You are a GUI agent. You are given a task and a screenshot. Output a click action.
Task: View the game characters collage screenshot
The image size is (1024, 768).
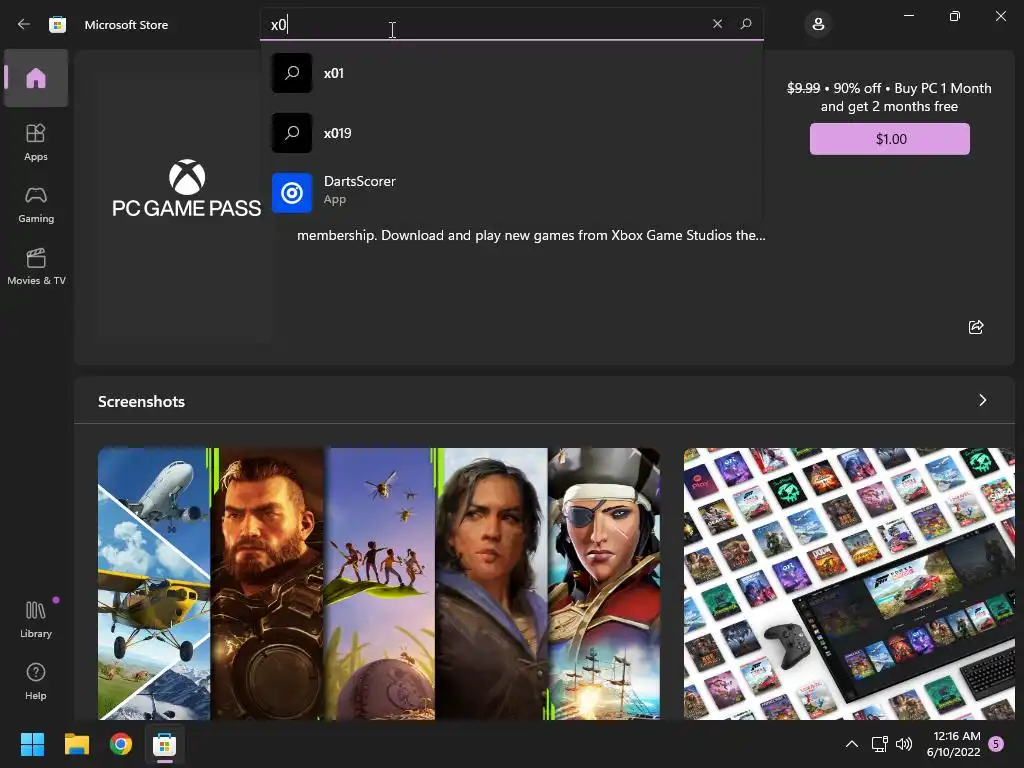(379, 584)
